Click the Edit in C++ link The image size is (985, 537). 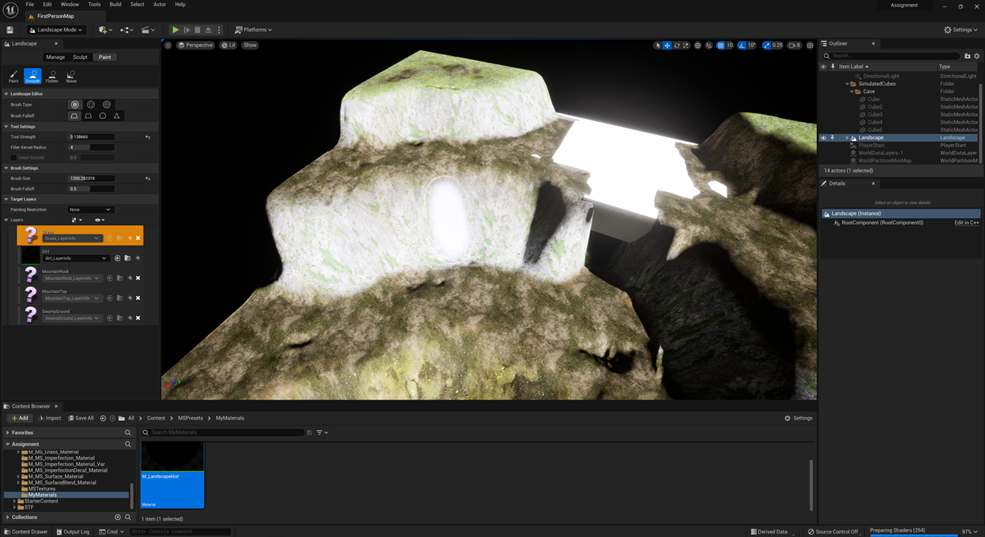pos(966,223)
